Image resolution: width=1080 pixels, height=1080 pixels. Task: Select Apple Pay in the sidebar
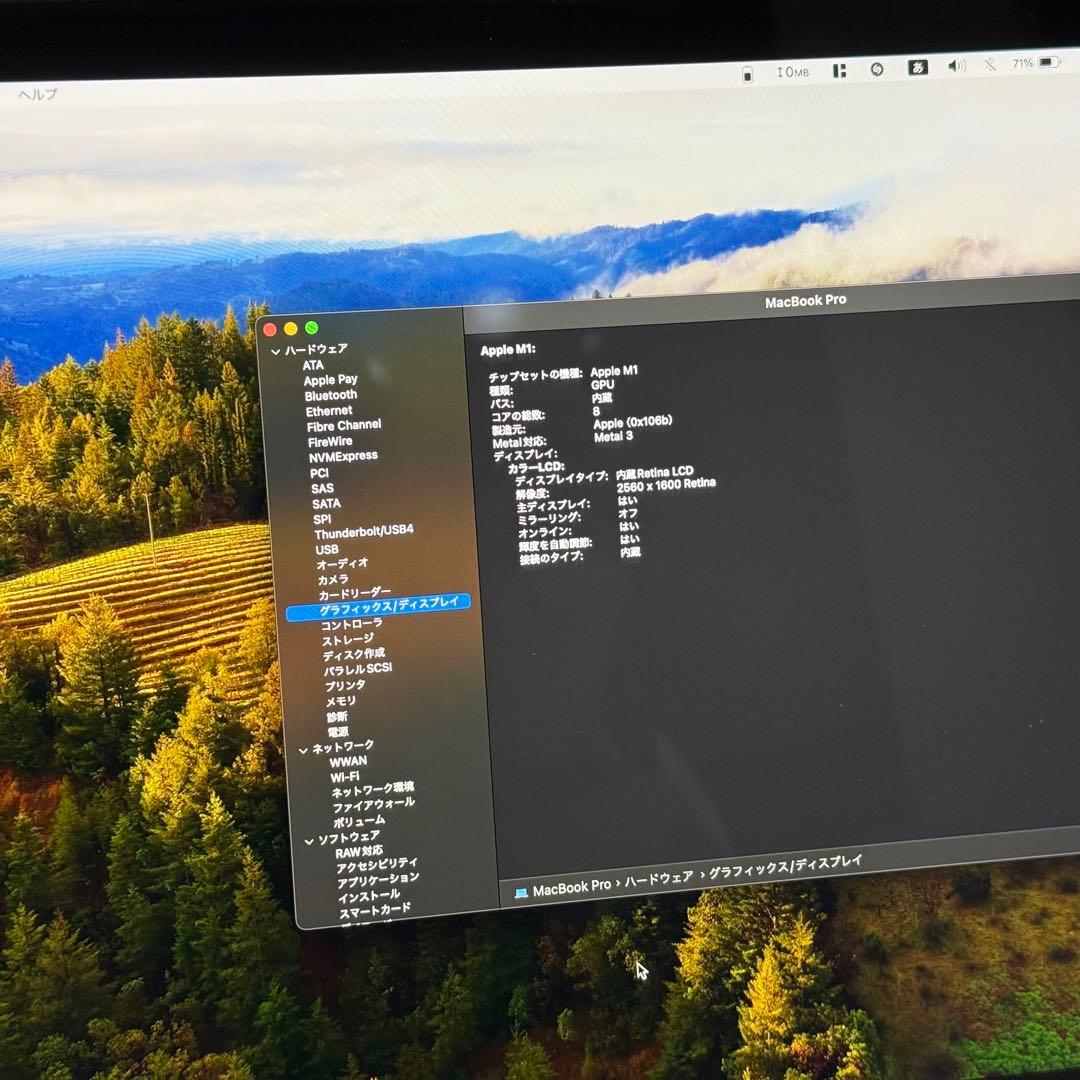(x=331, y=380)
